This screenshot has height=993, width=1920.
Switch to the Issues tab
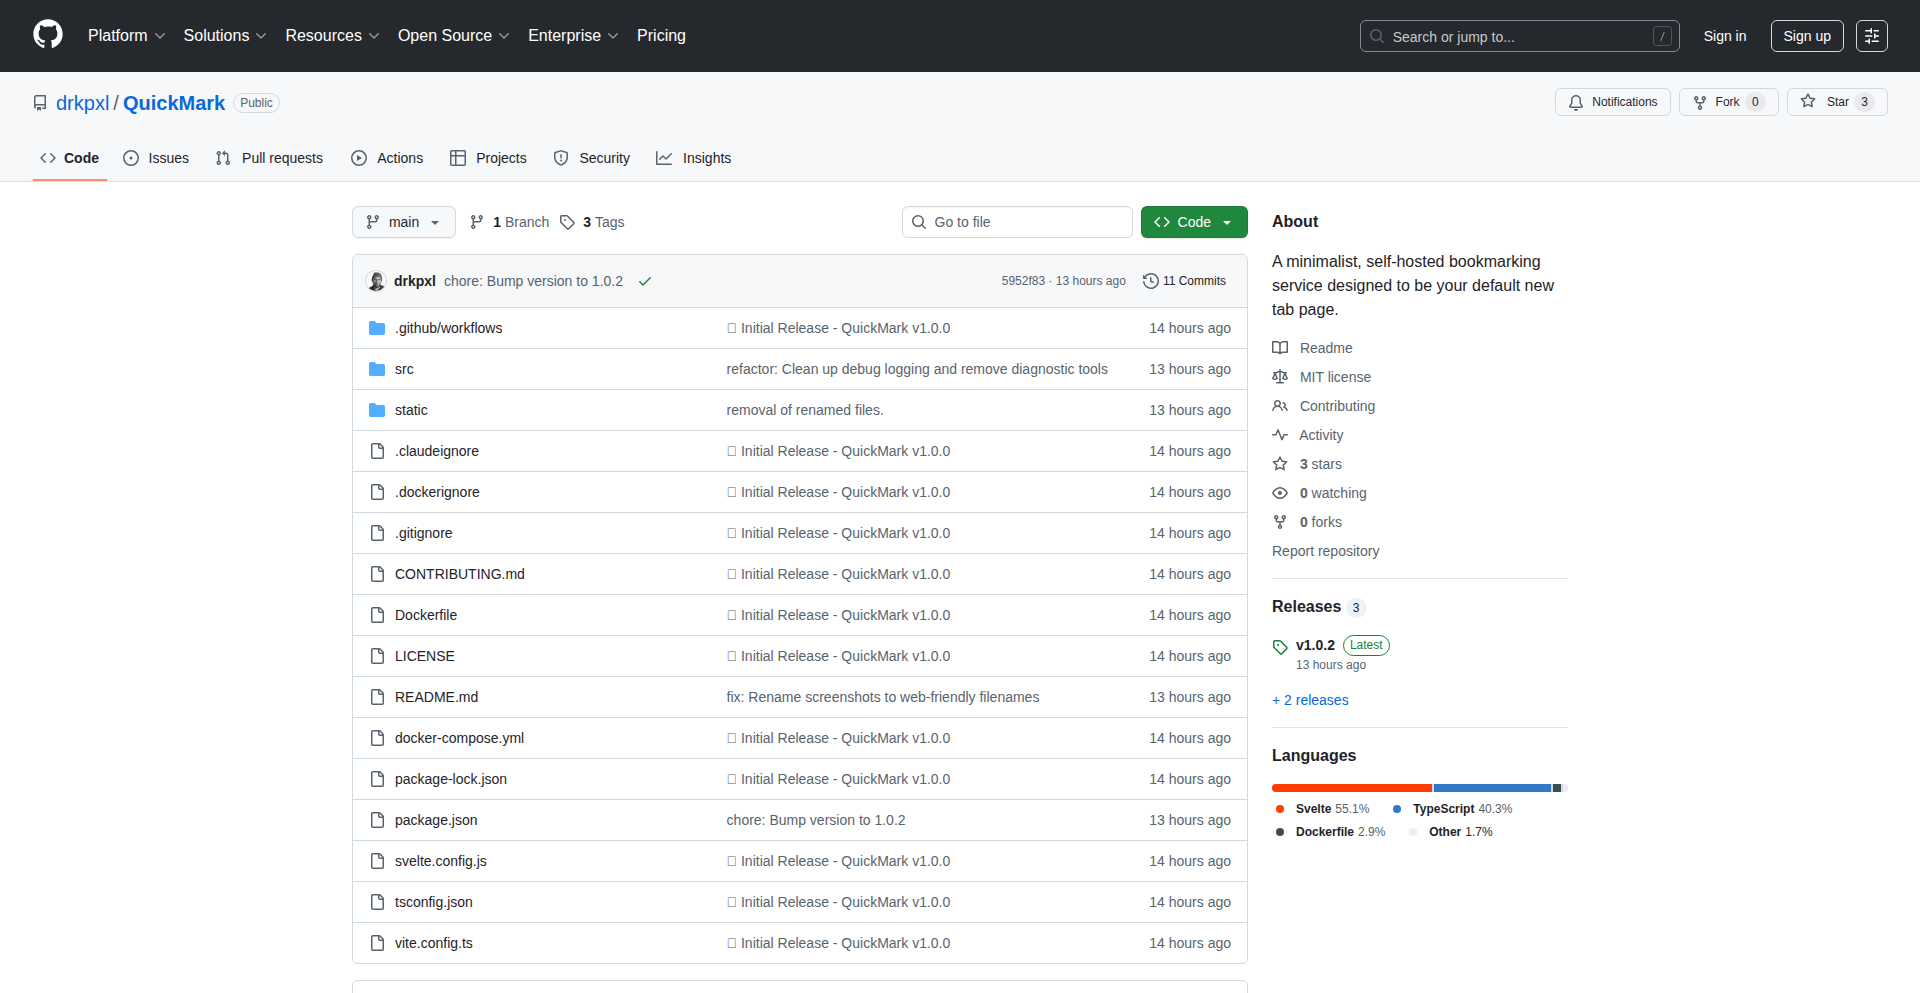point(156,158)
